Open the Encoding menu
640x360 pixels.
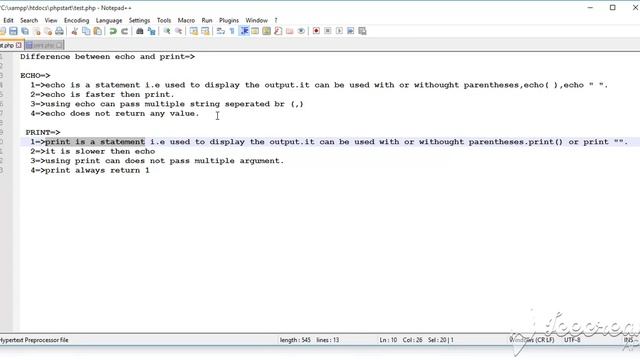tap(76, 20)
